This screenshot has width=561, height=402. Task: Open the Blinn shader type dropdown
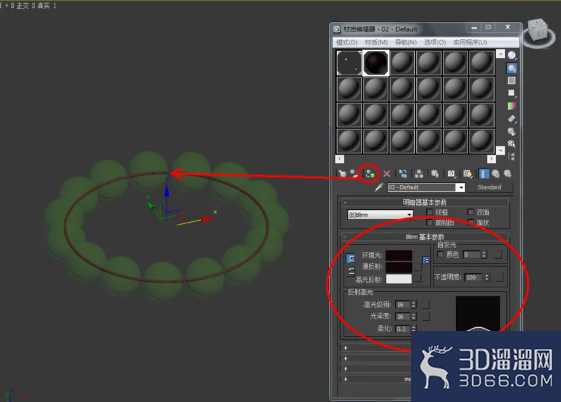(x=380, y=215)
